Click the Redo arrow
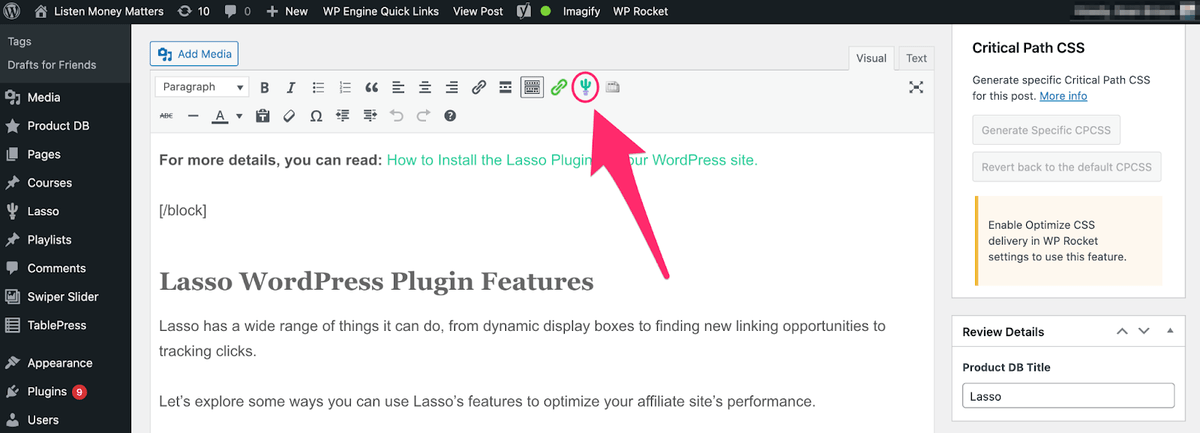 click(x=423, y=116)
